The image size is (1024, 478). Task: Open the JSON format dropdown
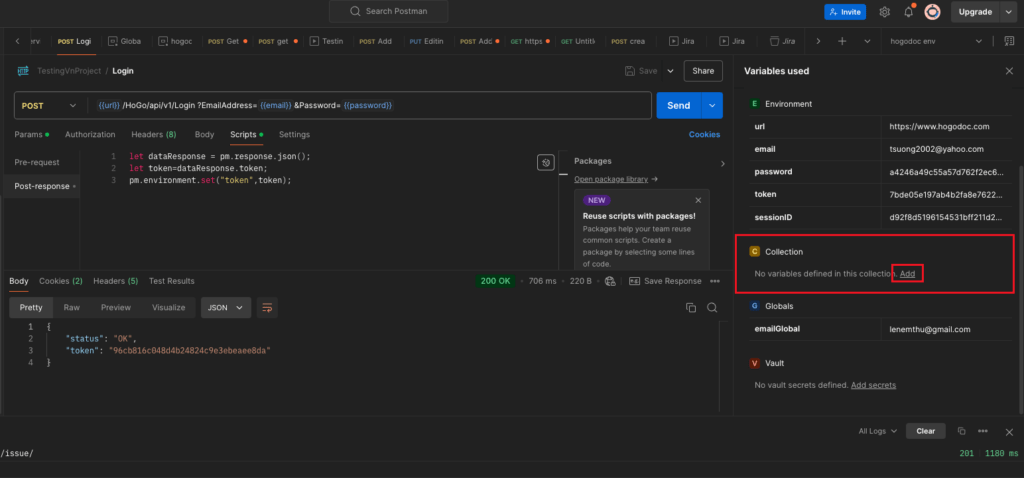click(225, 308)
